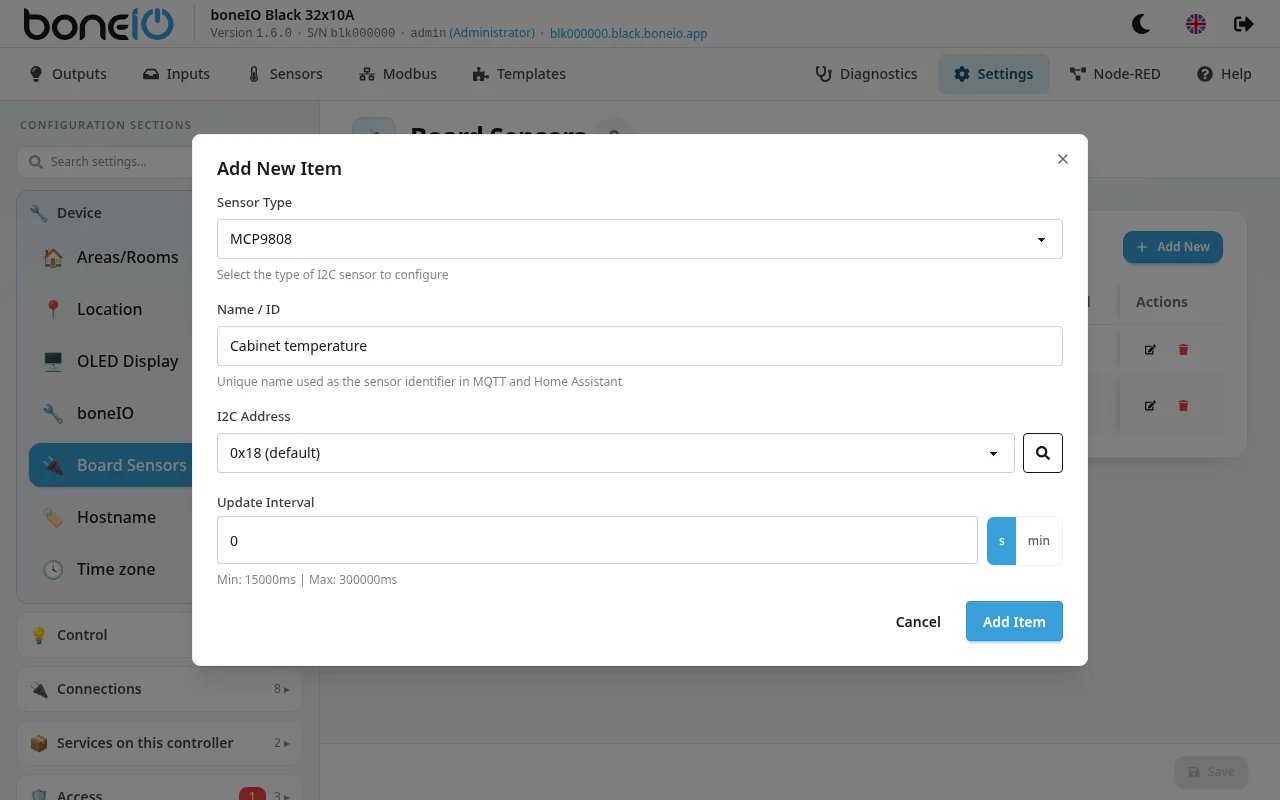Toggle dark mode moon icon
Viewport: 1280px width, 800px height.
tap(1141, 24)
